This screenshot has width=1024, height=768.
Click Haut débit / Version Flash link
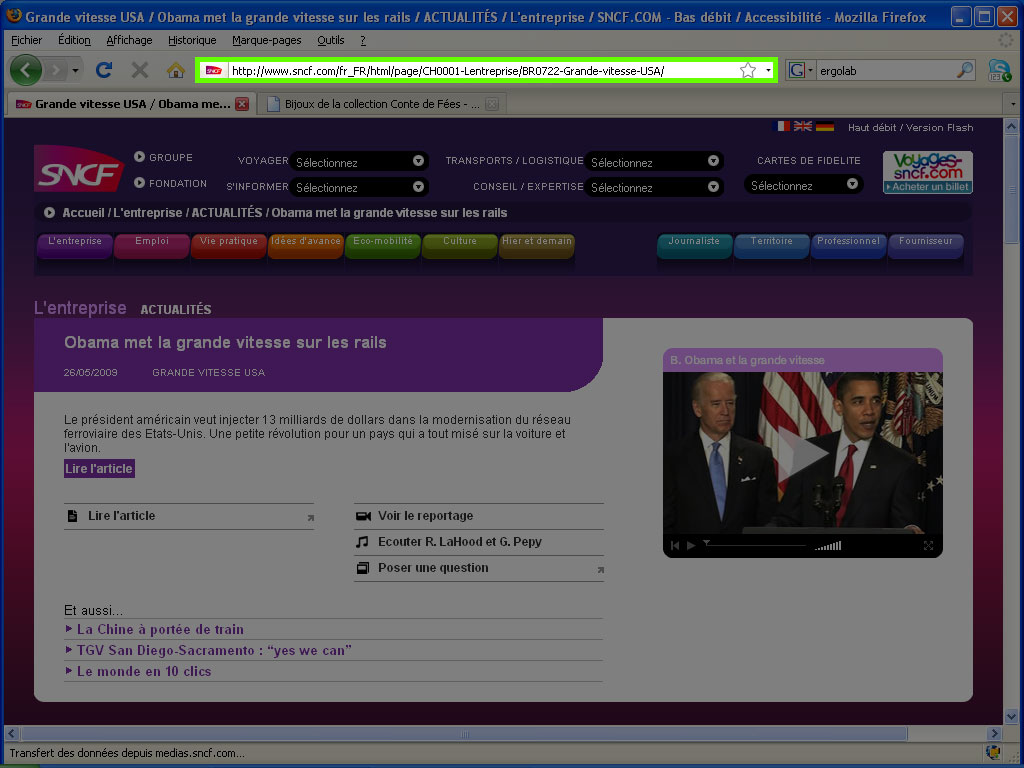tap(910, 127)
